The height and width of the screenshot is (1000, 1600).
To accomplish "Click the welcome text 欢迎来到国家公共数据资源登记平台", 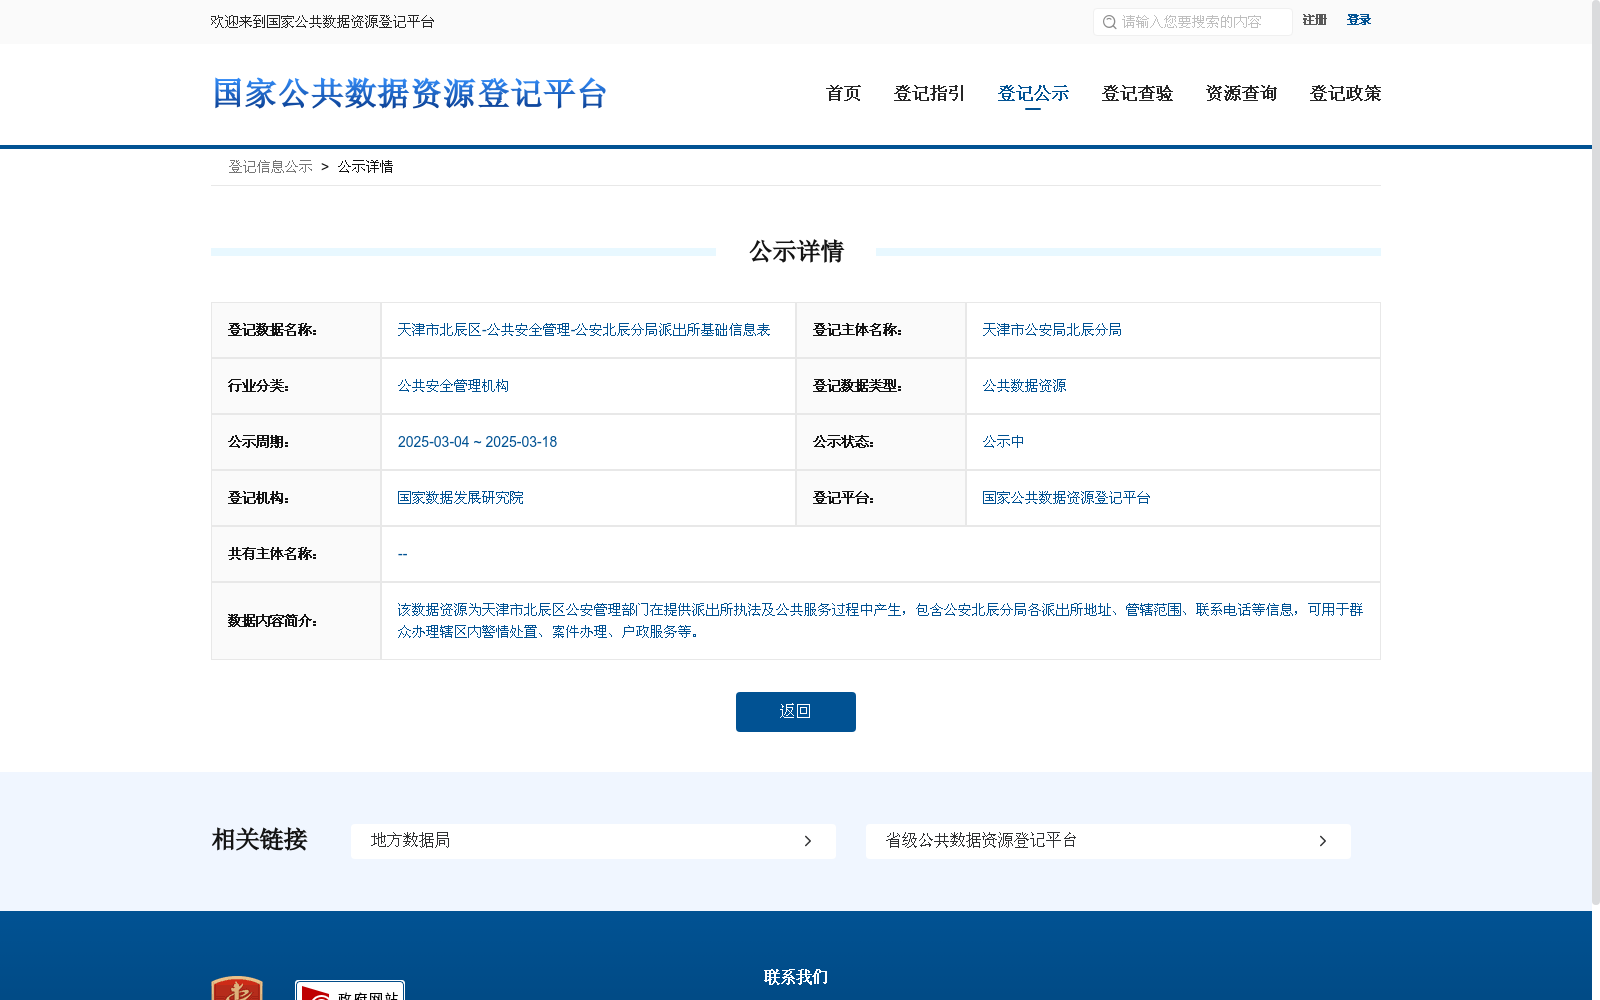I will (322, 22).
